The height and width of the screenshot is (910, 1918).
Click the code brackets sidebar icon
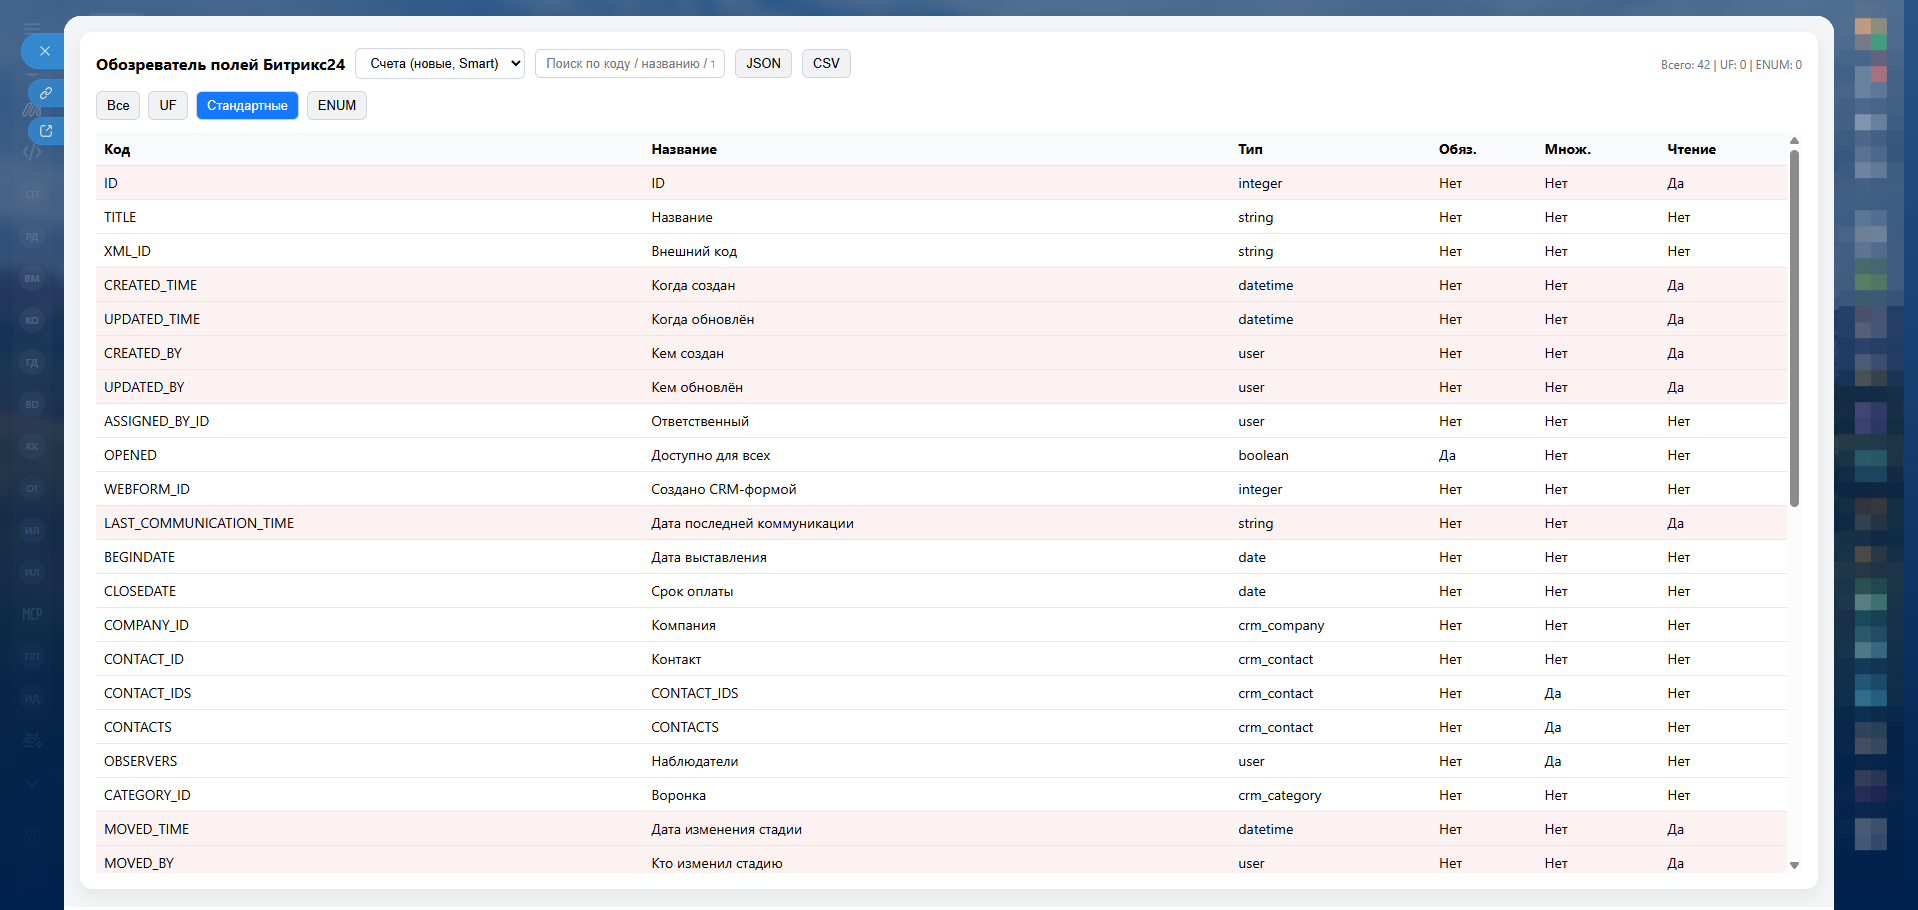pyautogui.click(x=32, y=153)
